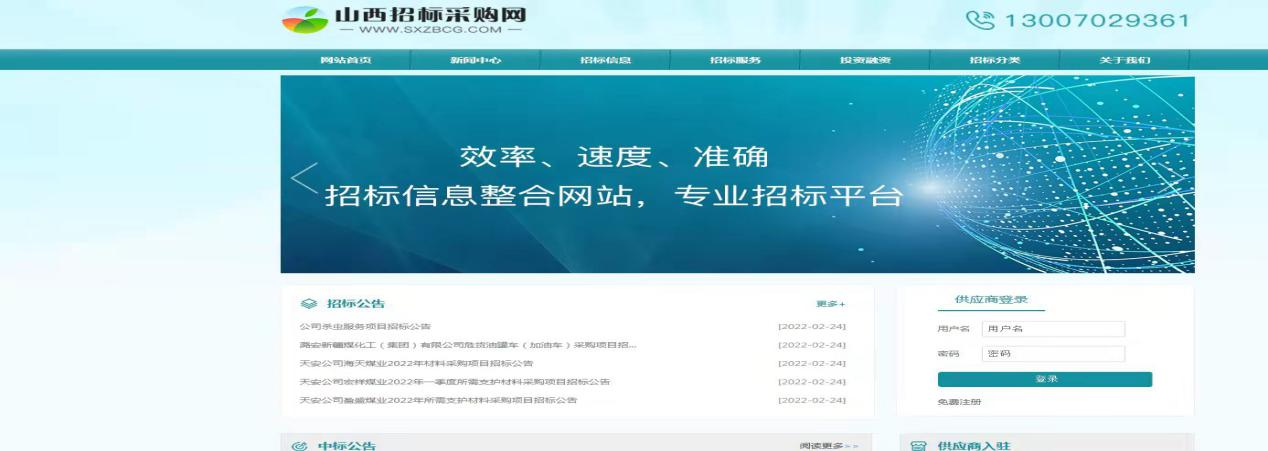The image size is (1268, 451).
Task: Click the banner's previous slide arrow
Action: point(304,178)
